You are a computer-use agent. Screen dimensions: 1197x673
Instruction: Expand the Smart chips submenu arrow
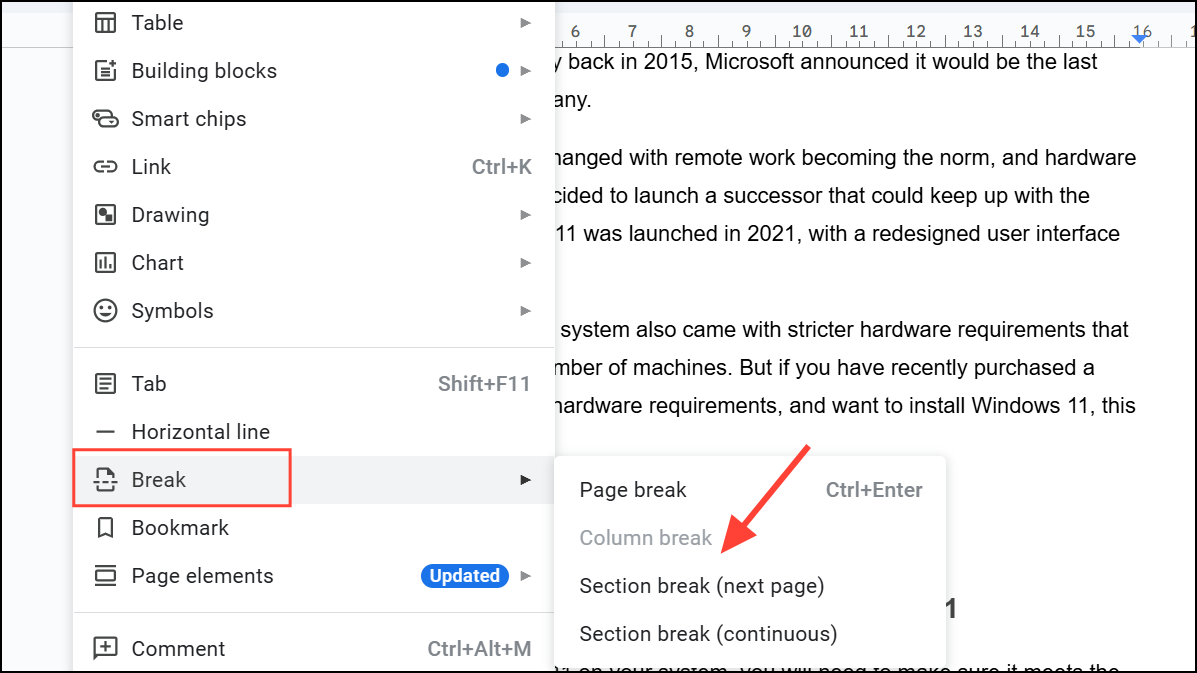pyautogui.click(x=526, y=119)
